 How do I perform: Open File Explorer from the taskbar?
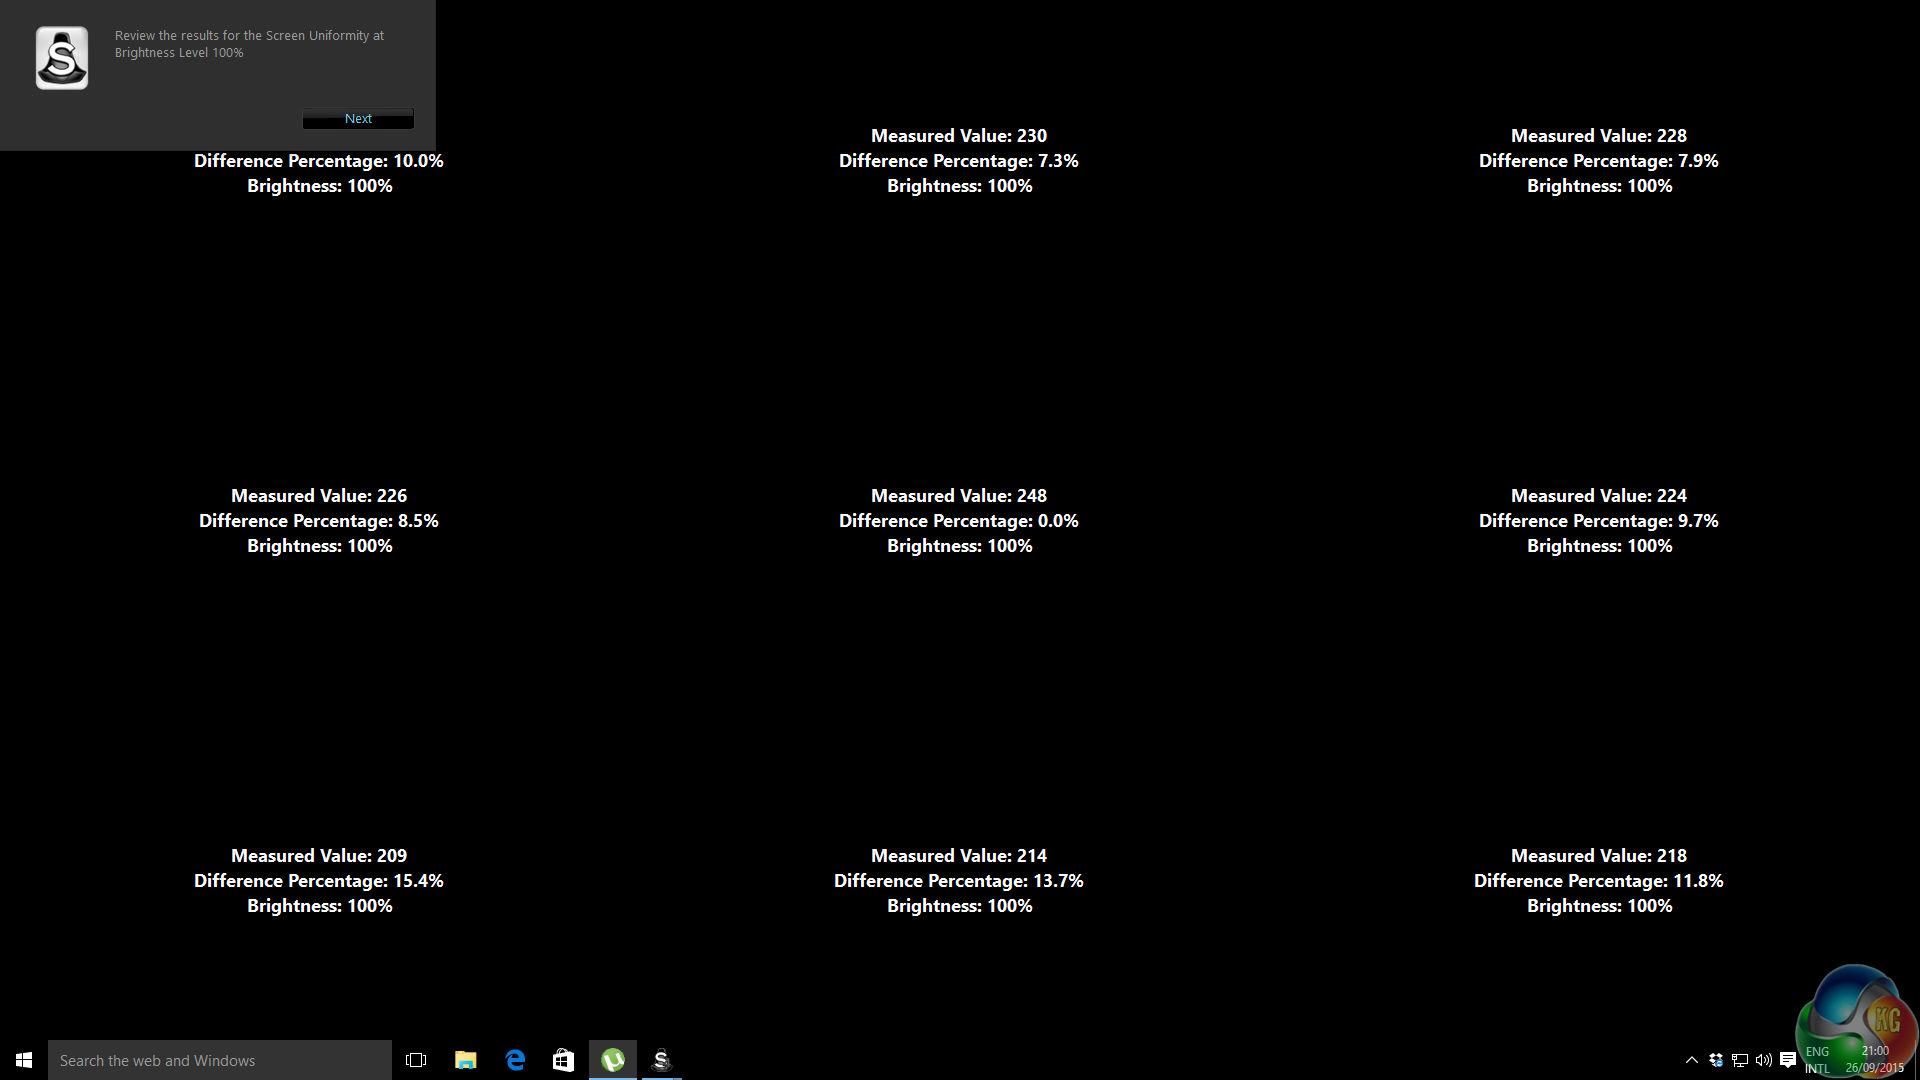coord(465,1060)
